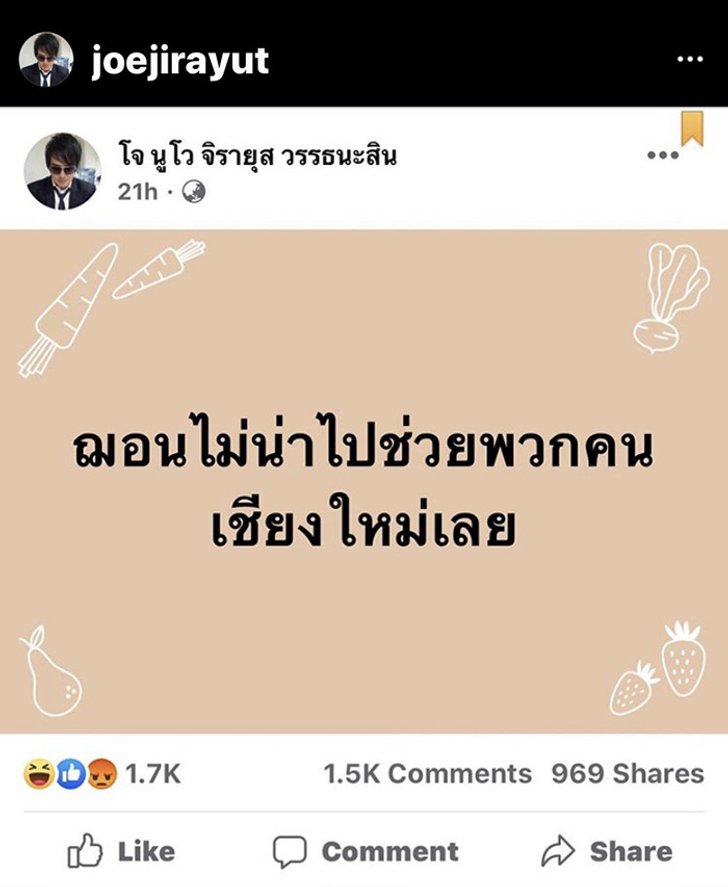
Task: Click the public globe privacy icon
Action: pyautogui.click(x=193, y=192)
